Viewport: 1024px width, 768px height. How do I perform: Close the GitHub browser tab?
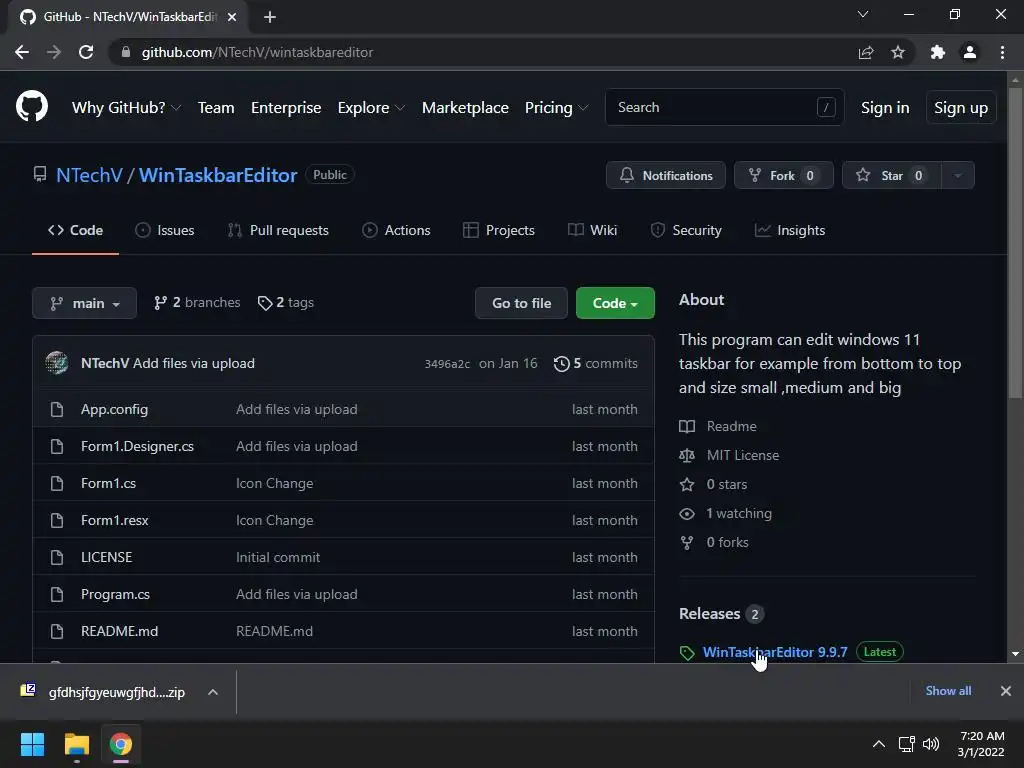point(232,17)
